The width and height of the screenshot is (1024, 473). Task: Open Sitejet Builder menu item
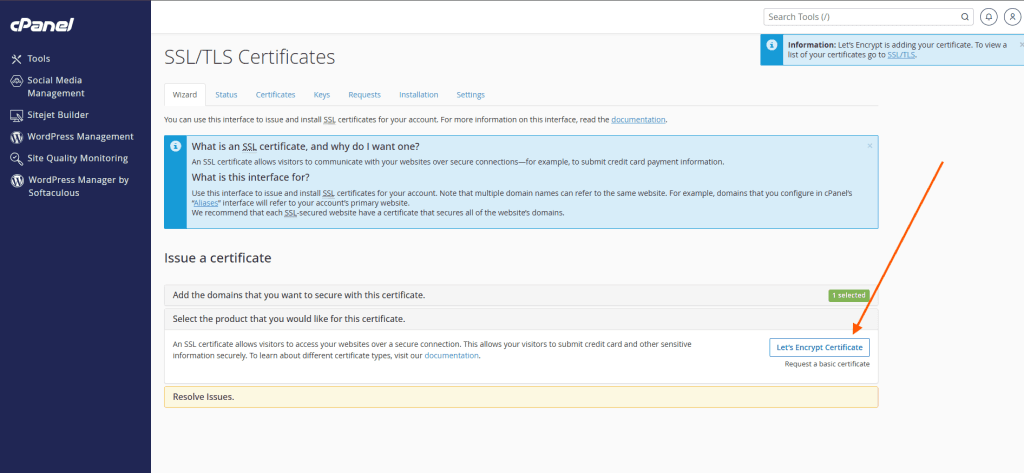(x=58, y=115)
